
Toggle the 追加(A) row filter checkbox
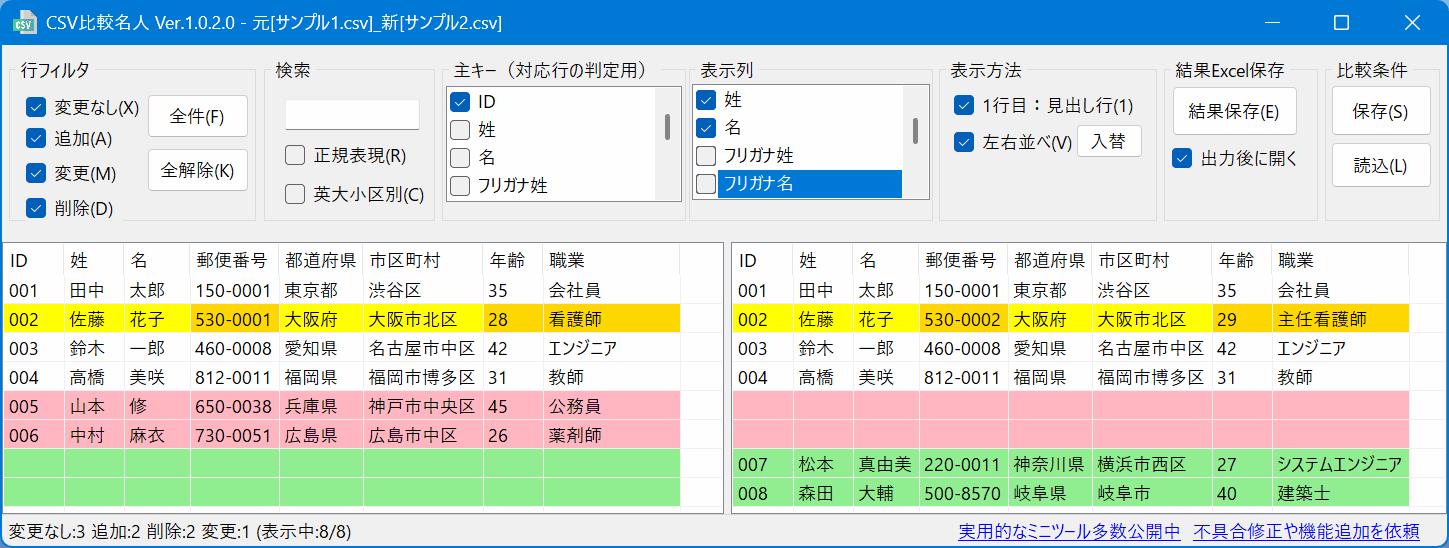37,139
